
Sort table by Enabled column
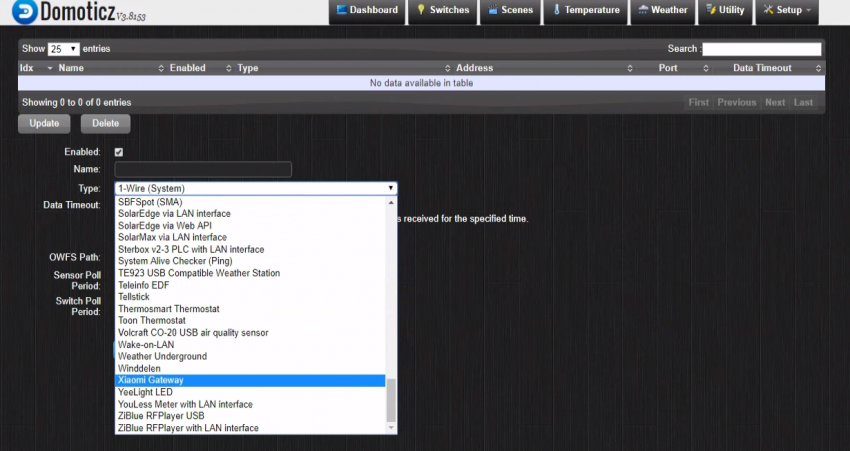[x=199, y=68]
